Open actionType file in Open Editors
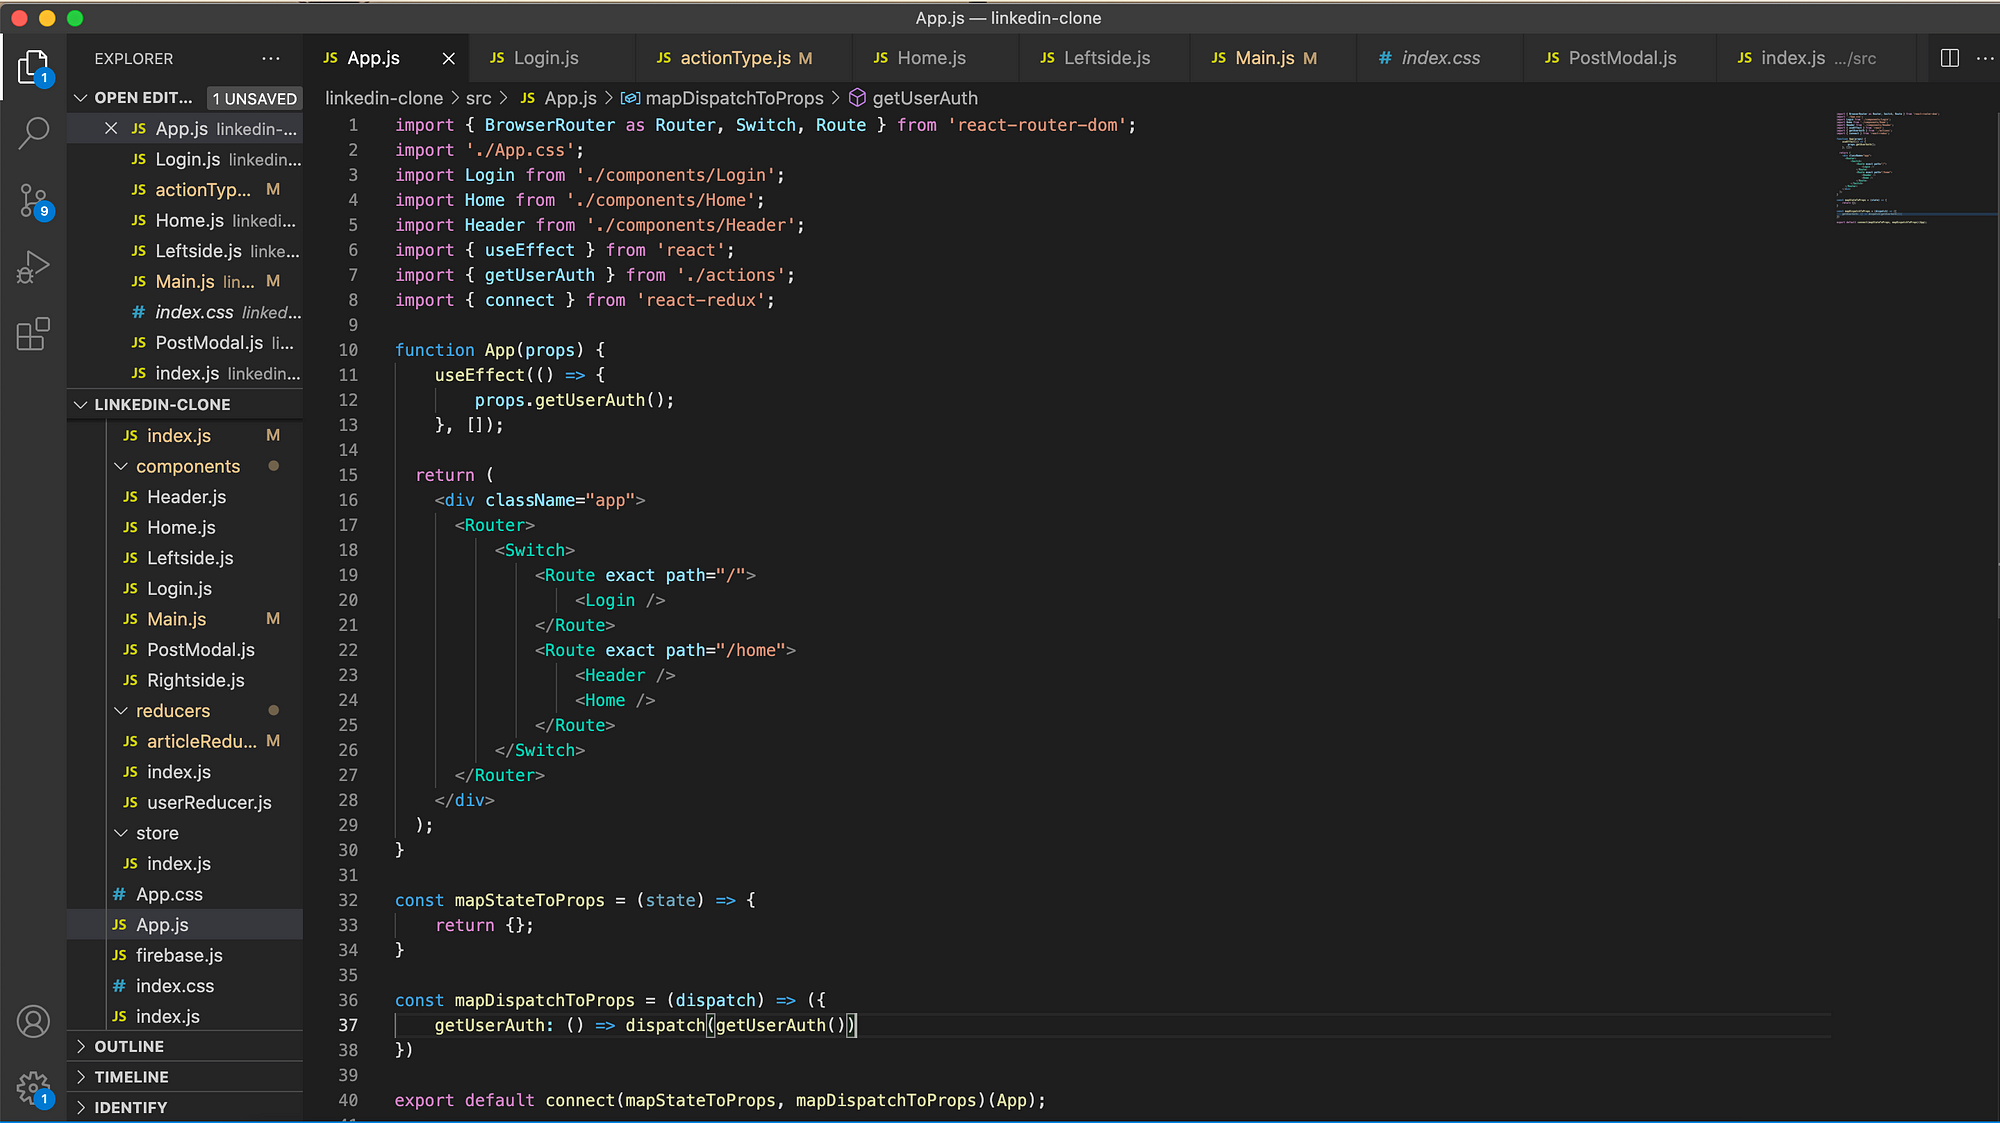The image size is (2000, 1123). point(185,190)
